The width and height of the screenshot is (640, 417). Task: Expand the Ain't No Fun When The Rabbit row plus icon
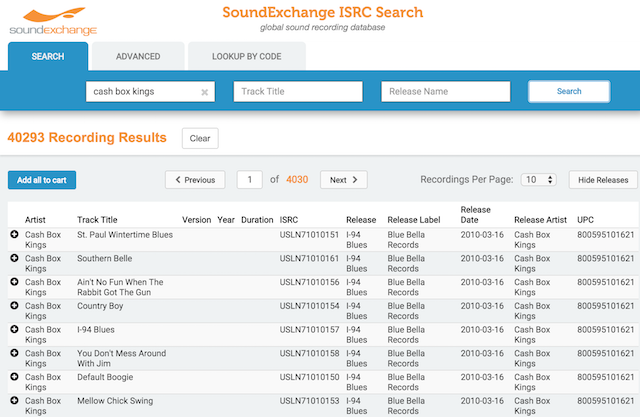[x=14, y=282]
